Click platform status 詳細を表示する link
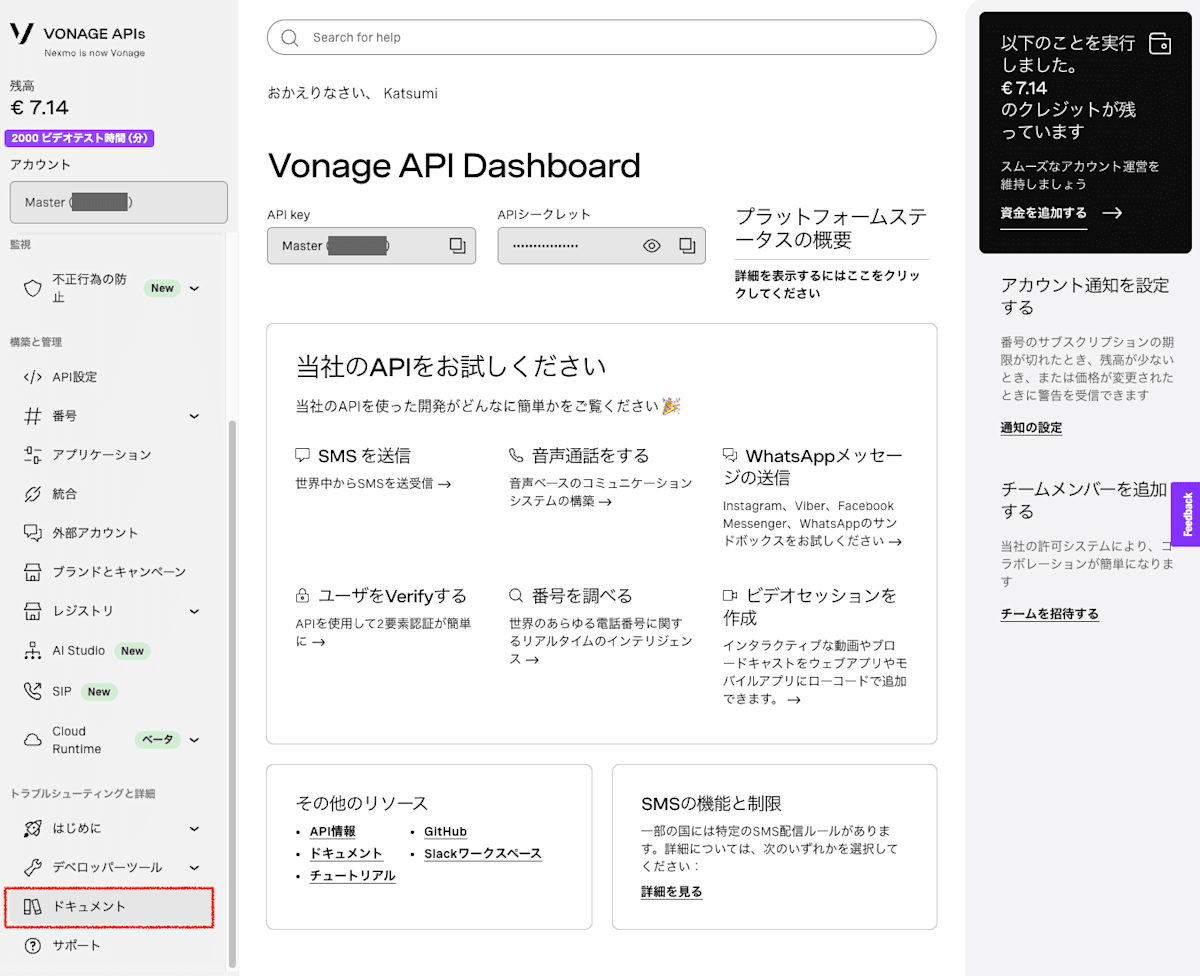Viewport: 1200px width, 976px height. click(x=827, y=284)
